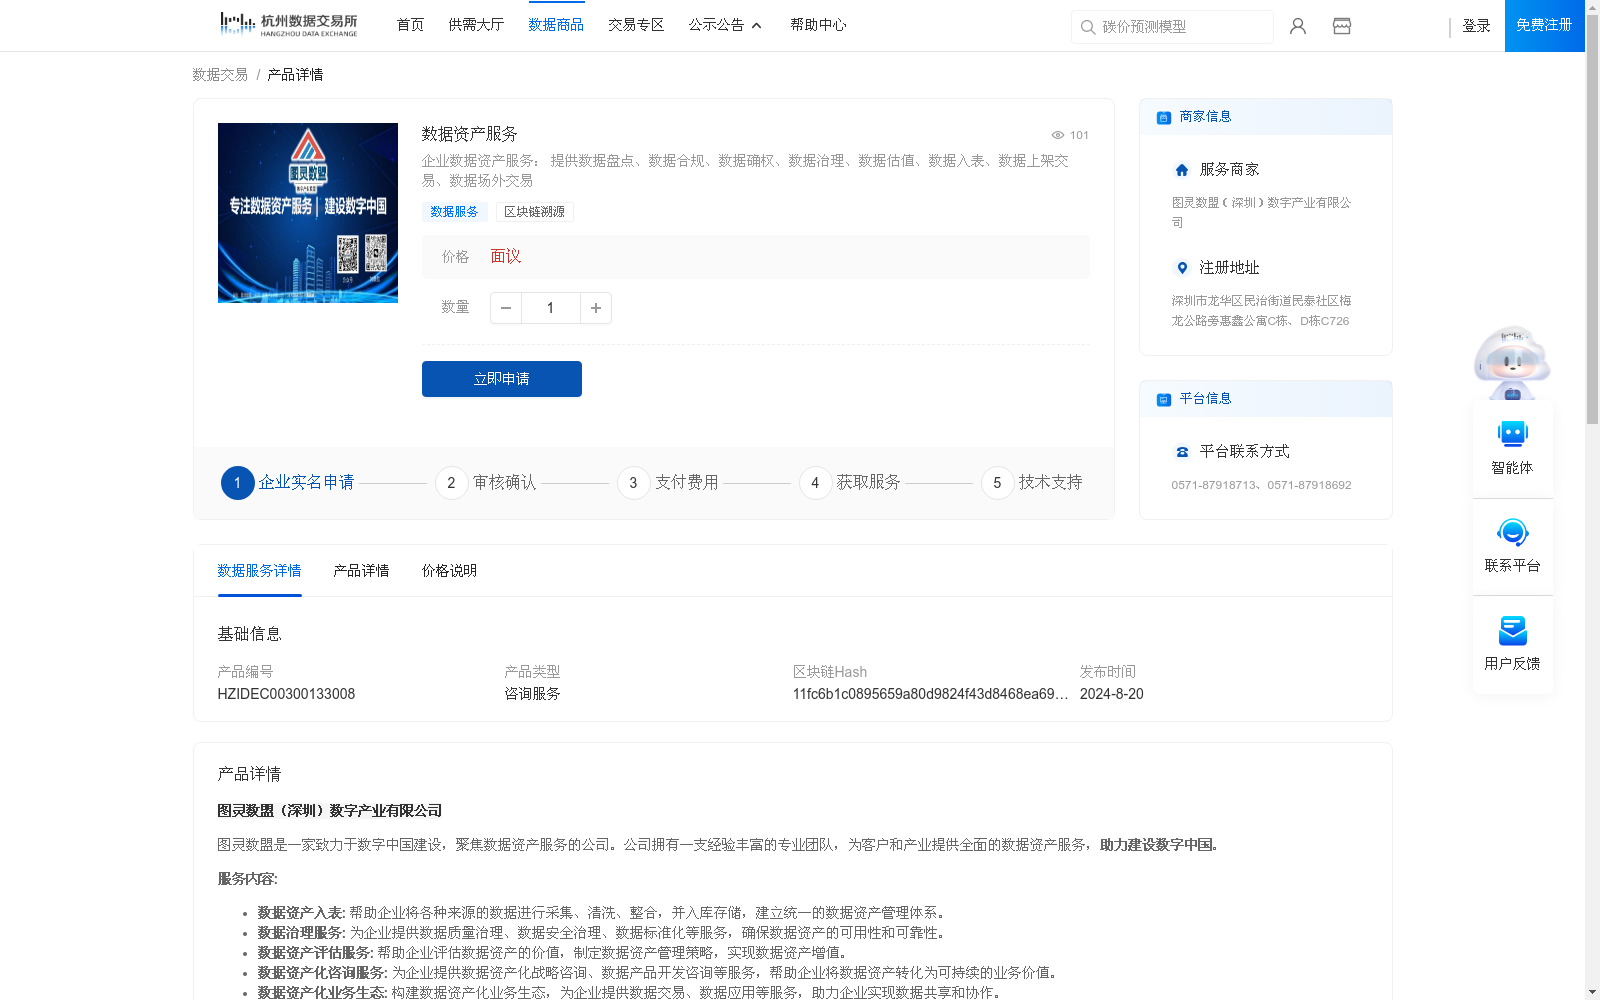Click the 免费注册 button
This screenshot has height=1000, width=1600.
(x=1544, y=25)
